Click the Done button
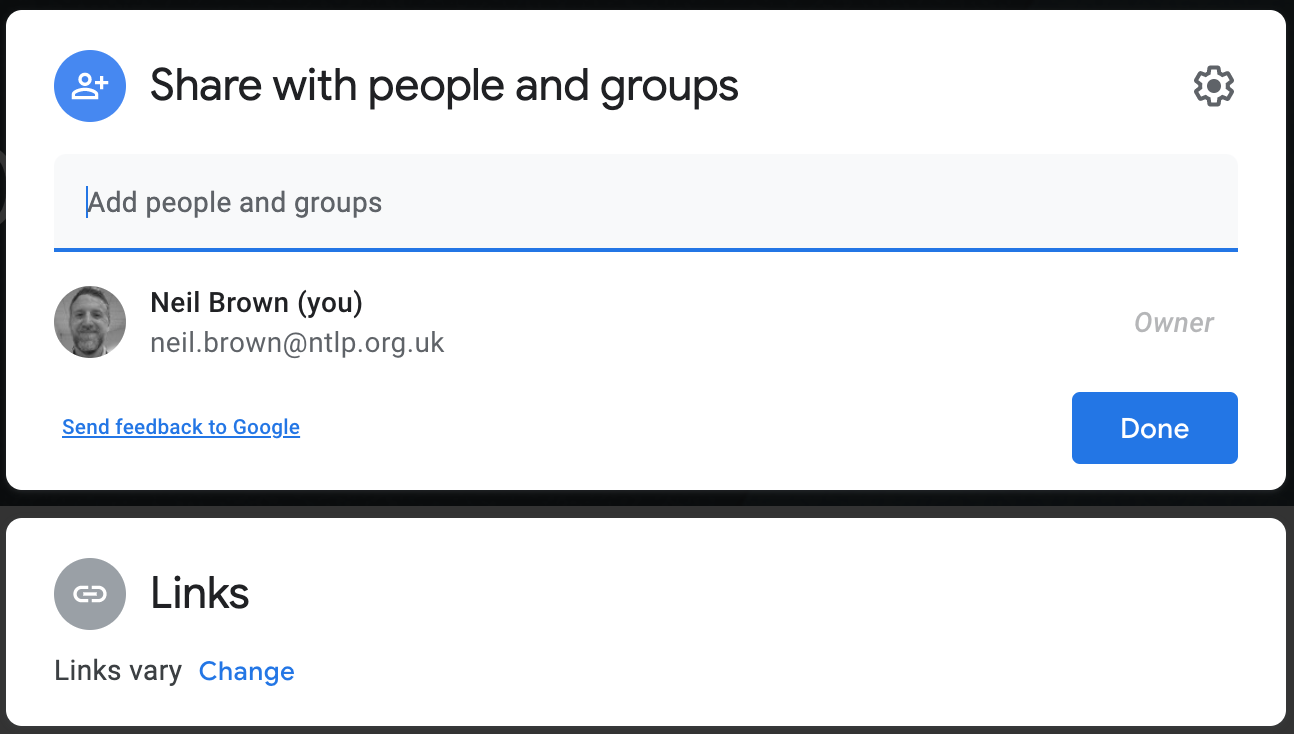This screenshot has height=734, width=1294. pos(1155,428)
